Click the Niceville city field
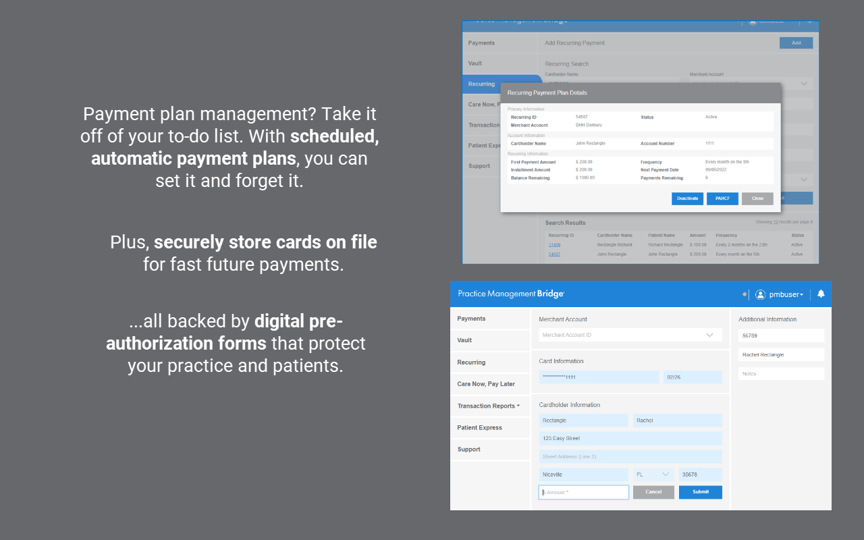864x540 pixels. [x=583, y=474]
